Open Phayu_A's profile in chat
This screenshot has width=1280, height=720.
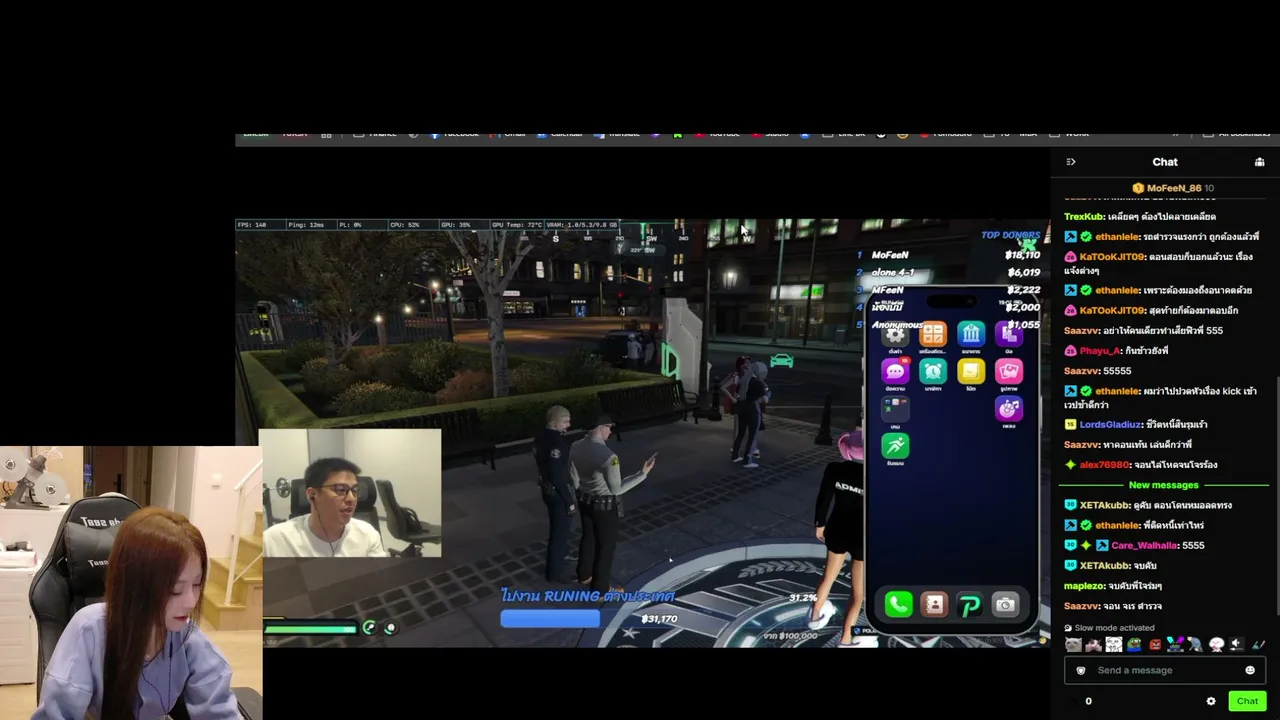(x=1099, y=351)
